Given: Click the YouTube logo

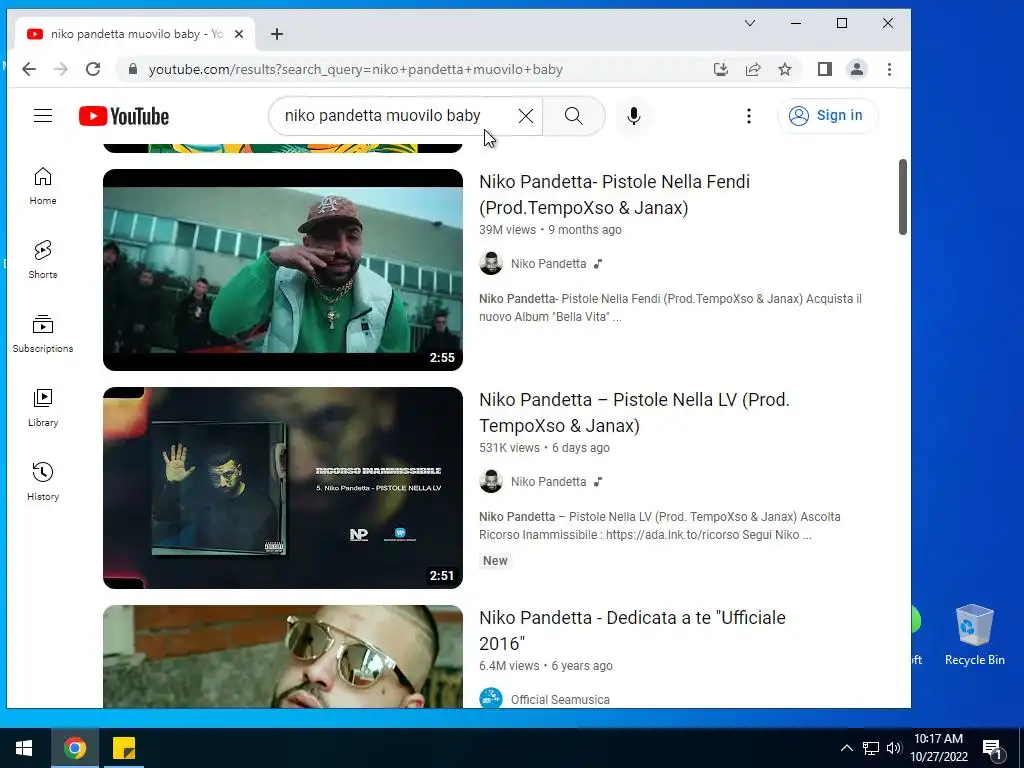Looking at the screenshot, I should click(124, 116).
